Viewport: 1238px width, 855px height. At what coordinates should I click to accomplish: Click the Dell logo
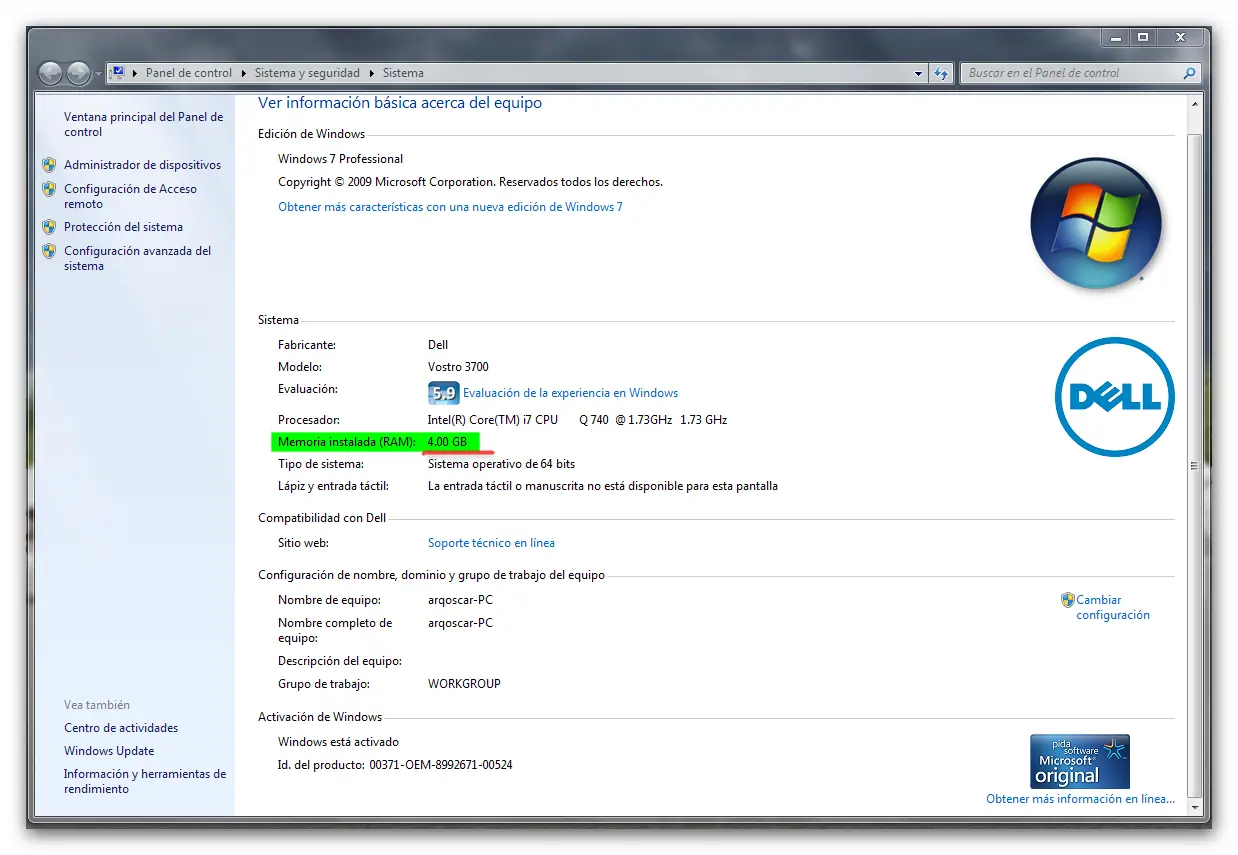(x=1115, y=397)
